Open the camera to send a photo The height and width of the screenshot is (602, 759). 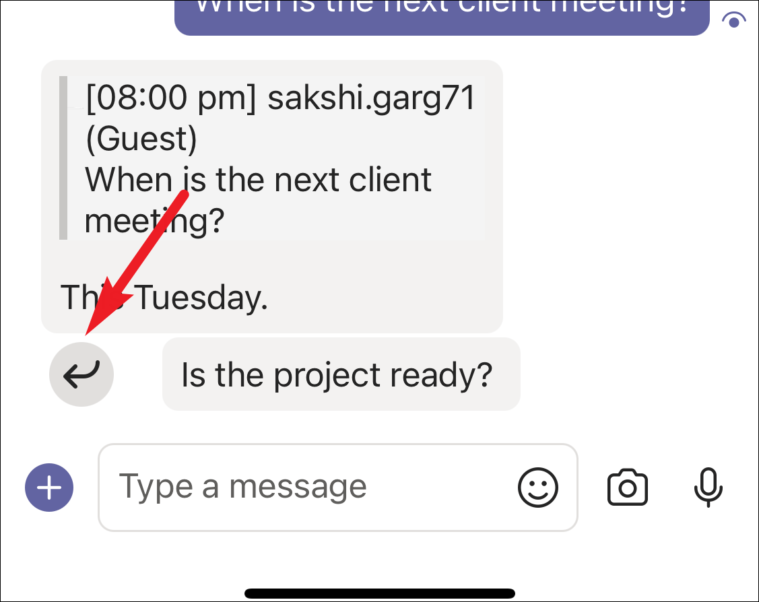point(627,487)
